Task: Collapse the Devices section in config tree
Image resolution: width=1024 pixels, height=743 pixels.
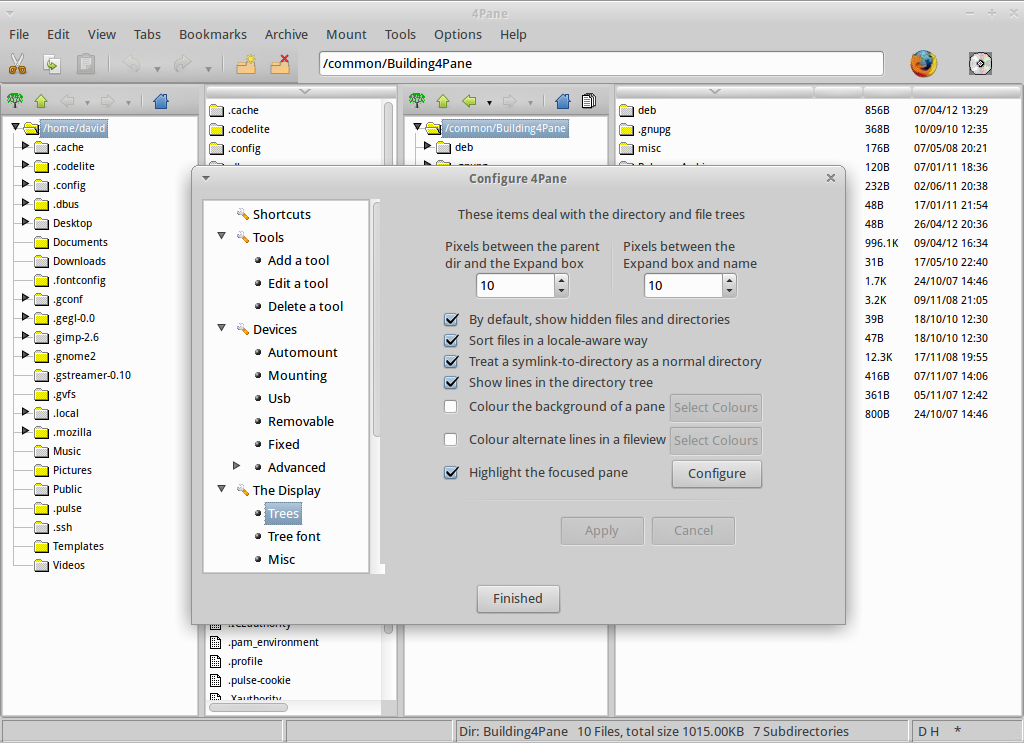Action: pos(221,328)
